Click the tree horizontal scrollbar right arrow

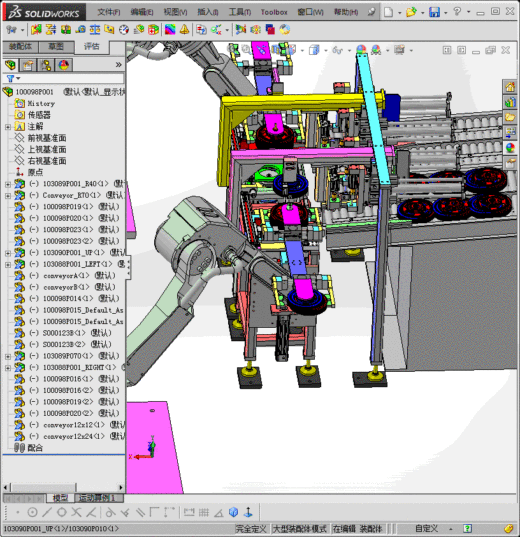pyautogui.click(x=121, y=487)
